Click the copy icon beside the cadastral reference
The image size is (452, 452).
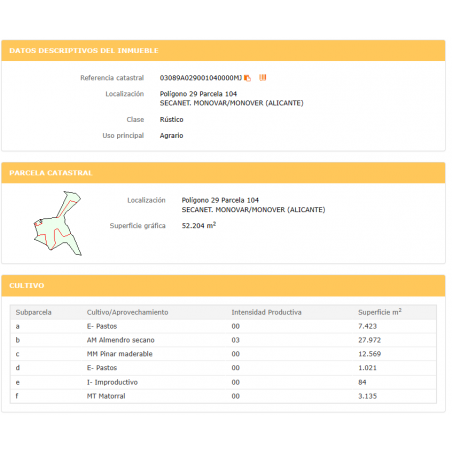coord(247,78)
